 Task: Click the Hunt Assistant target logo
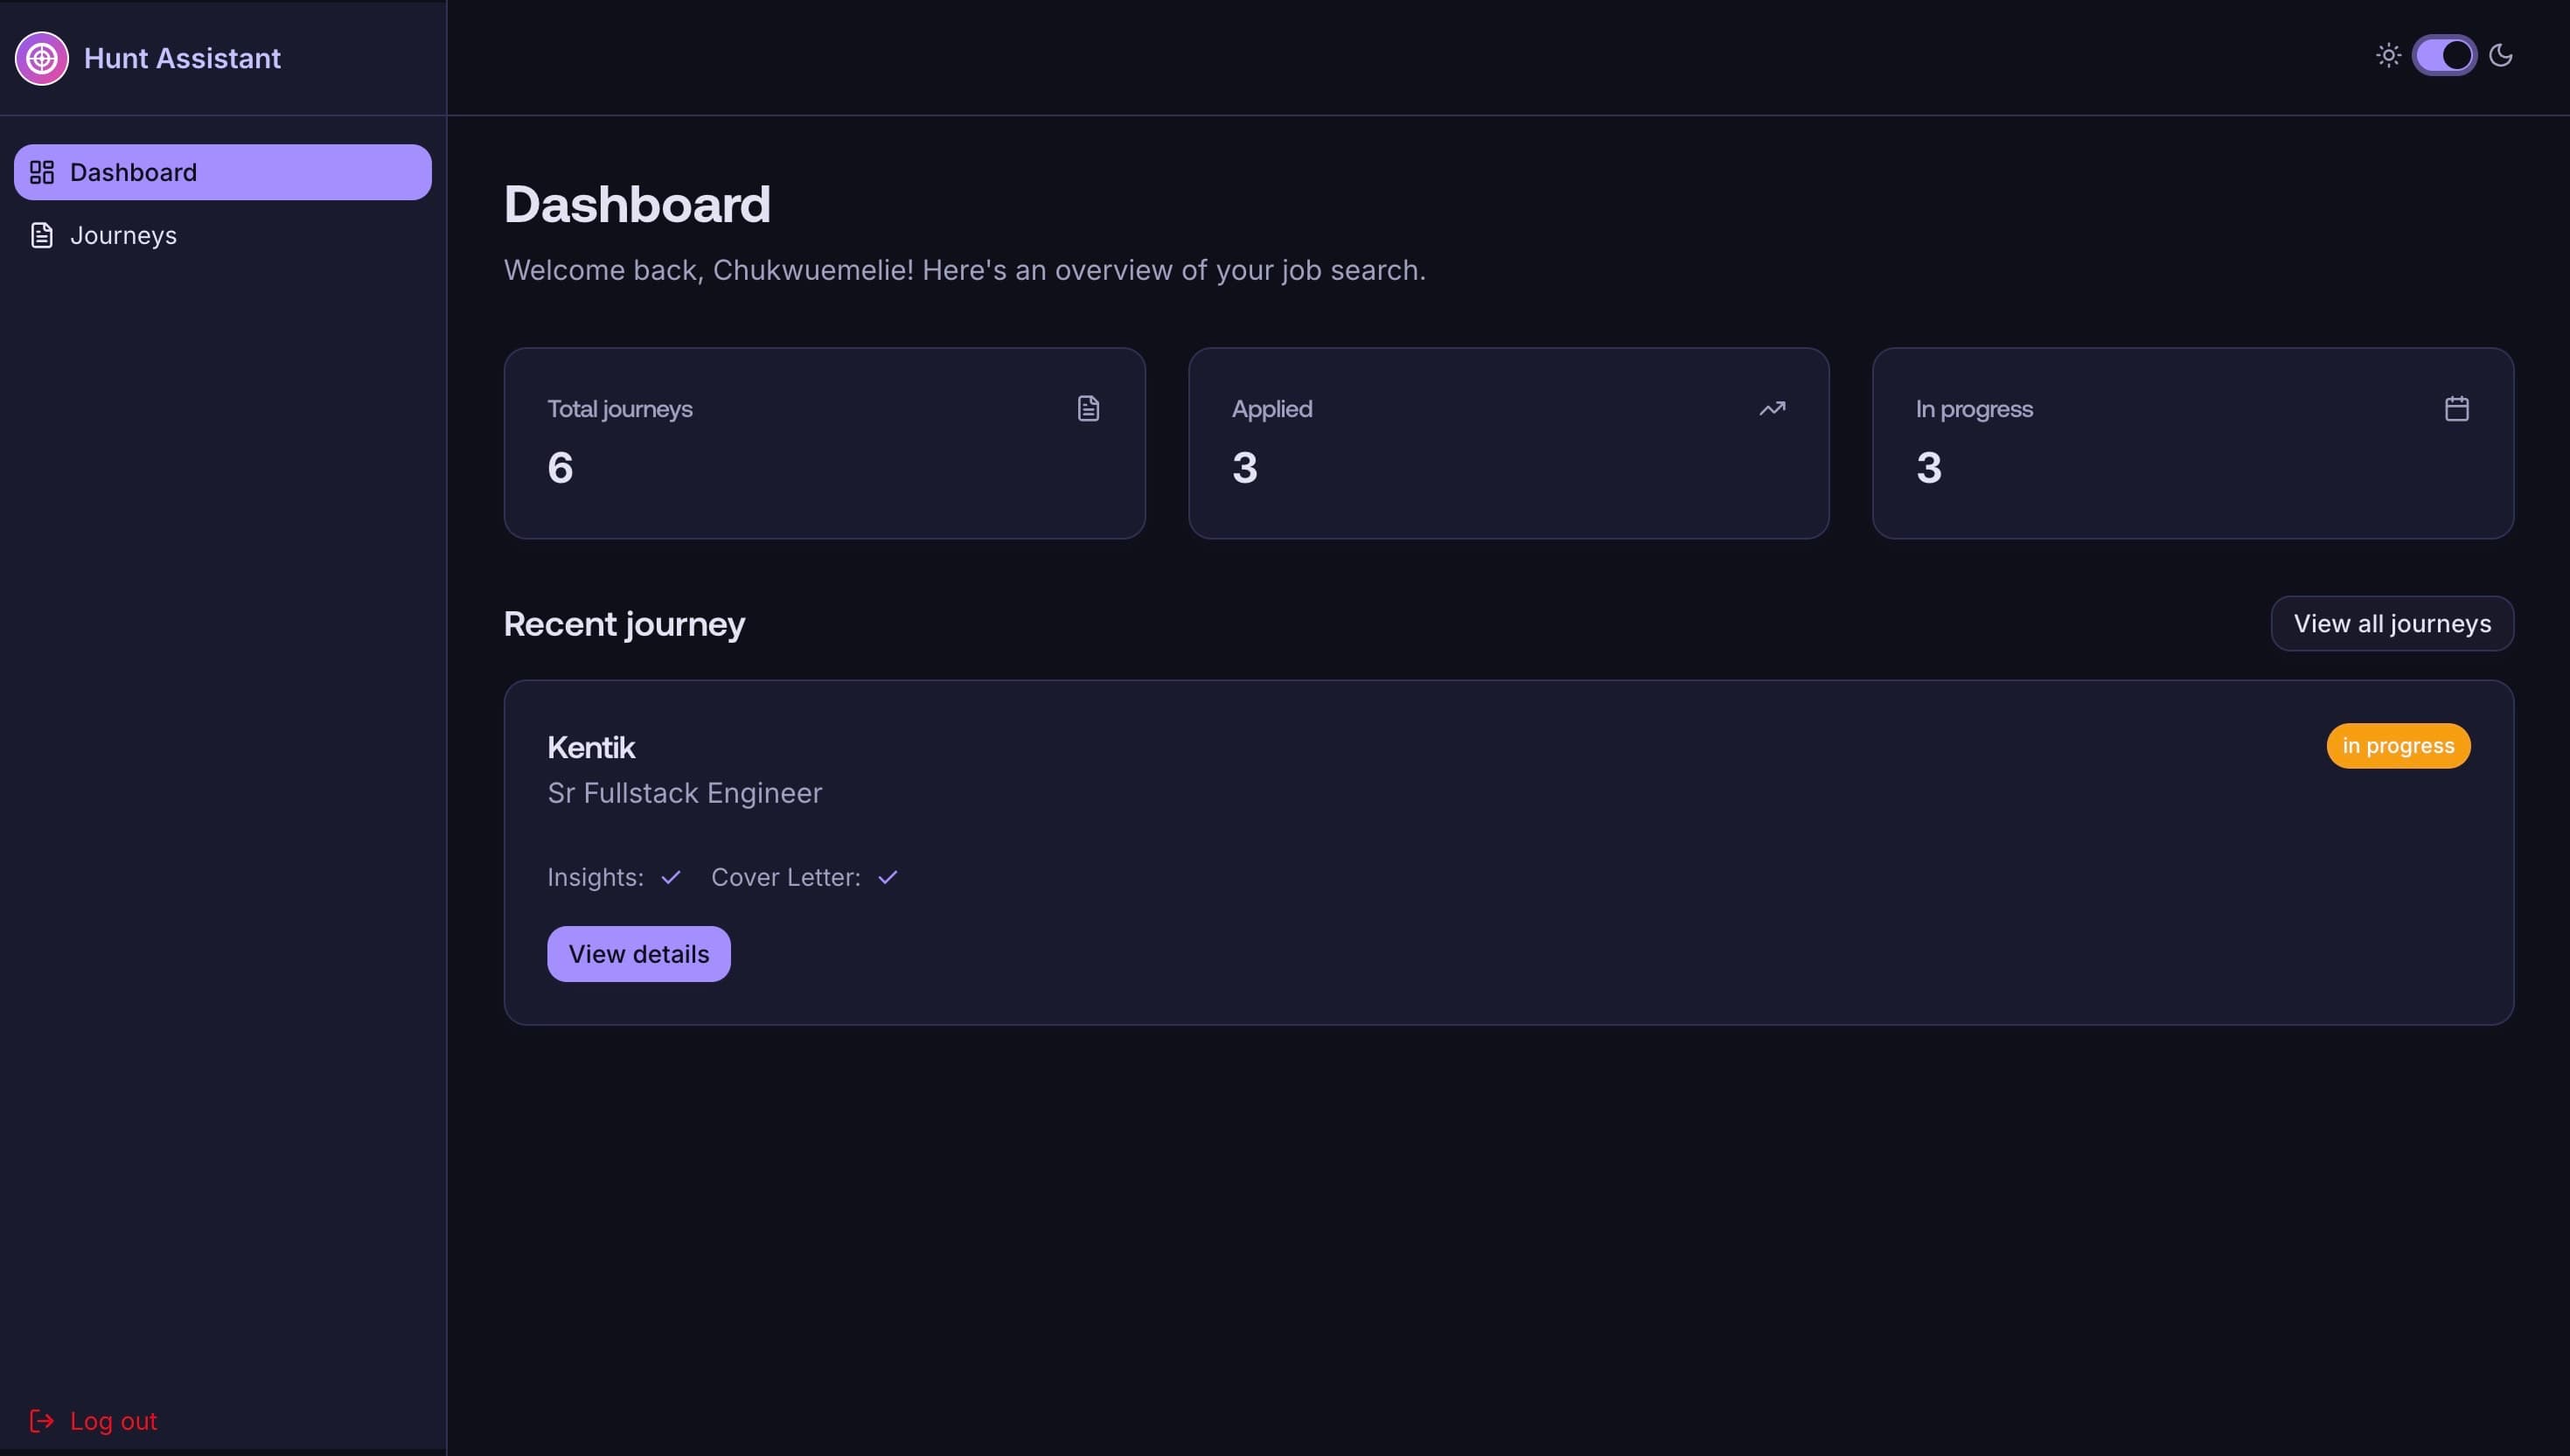click(41, 58)
